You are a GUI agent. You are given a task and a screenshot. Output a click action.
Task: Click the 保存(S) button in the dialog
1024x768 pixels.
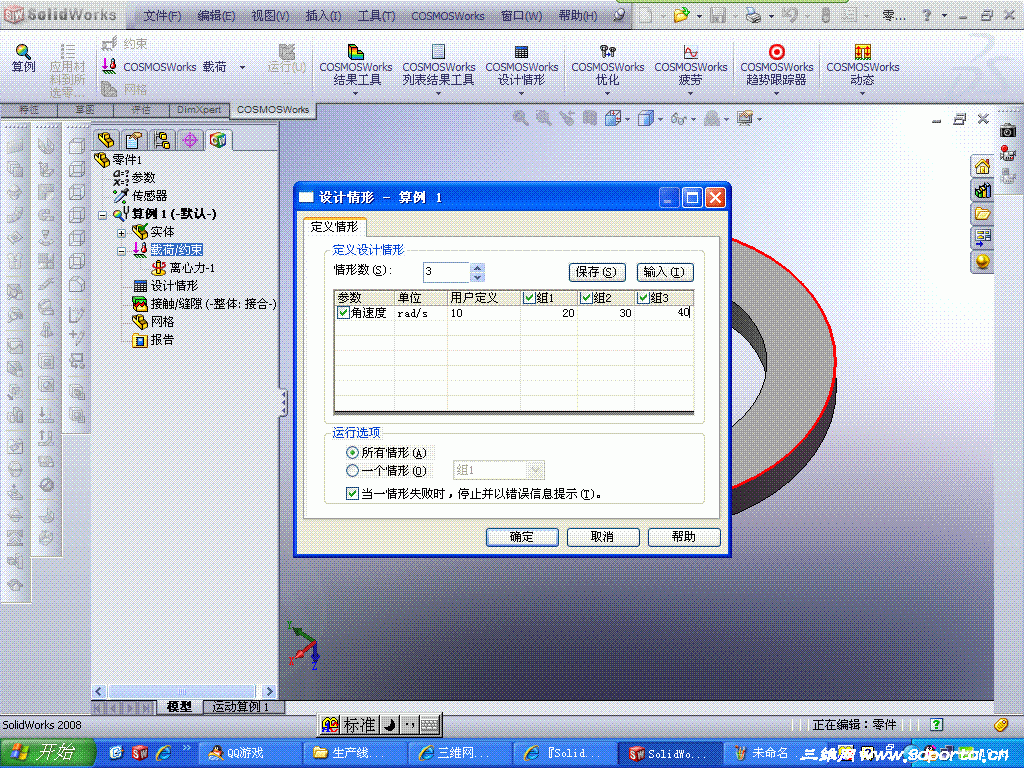click(595, 272)
